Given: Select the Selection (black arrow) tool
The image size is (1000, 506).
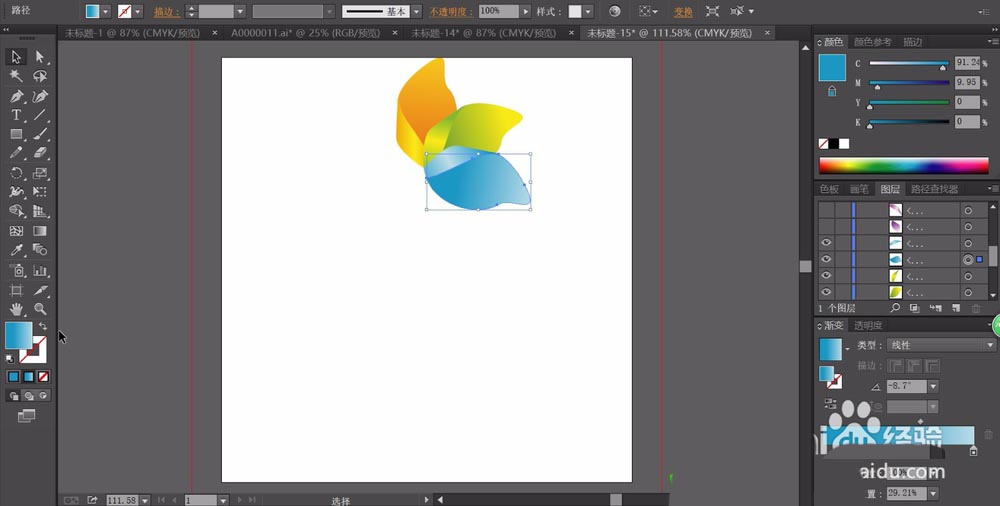Looking at the screenshot, I should point(16,57).
